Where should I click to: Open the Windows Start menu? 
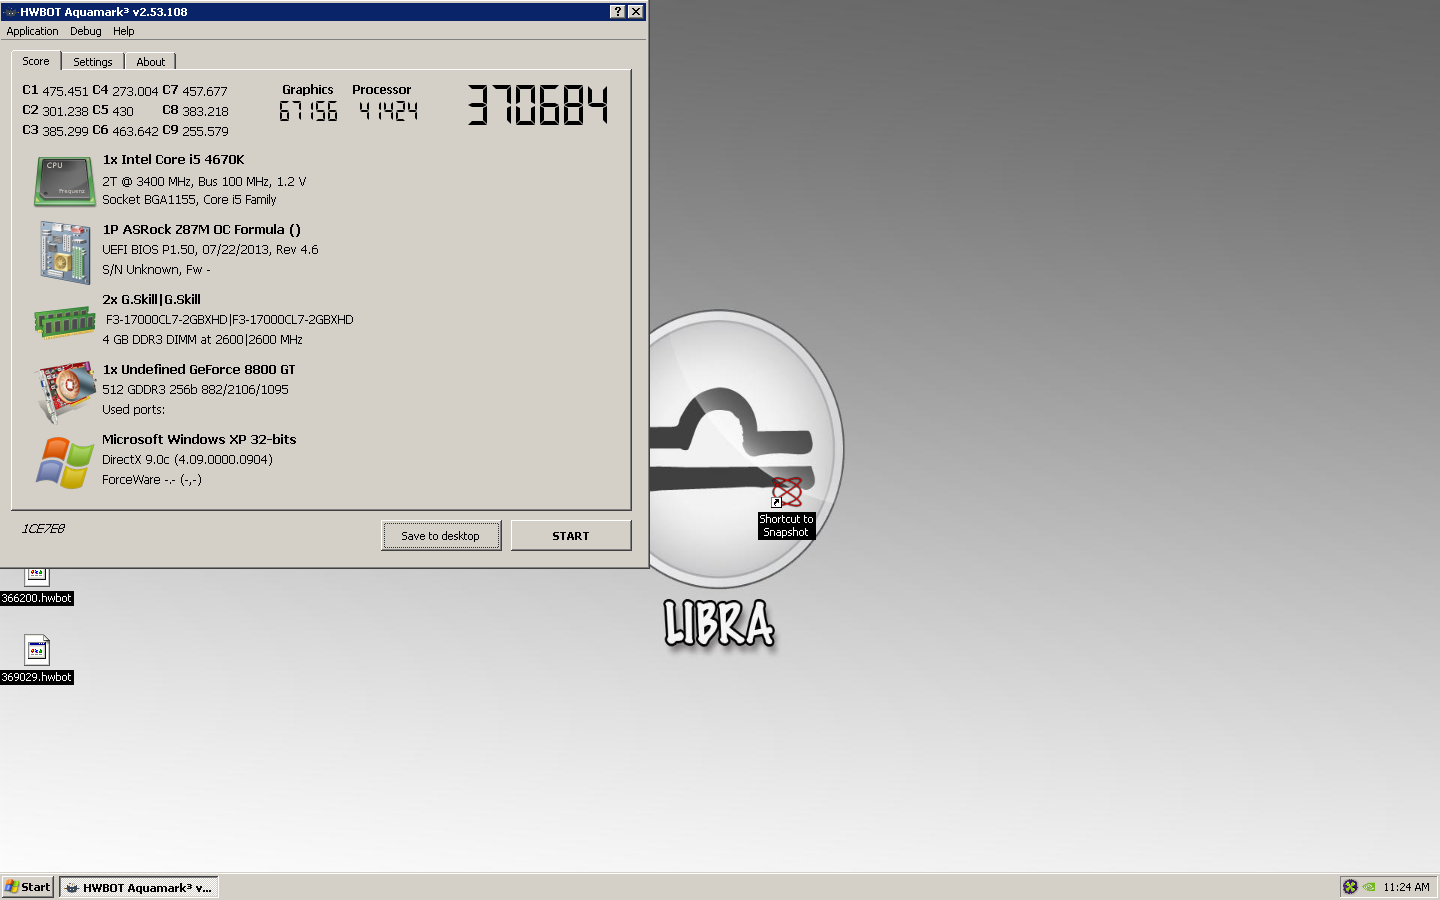pos(27,887)
